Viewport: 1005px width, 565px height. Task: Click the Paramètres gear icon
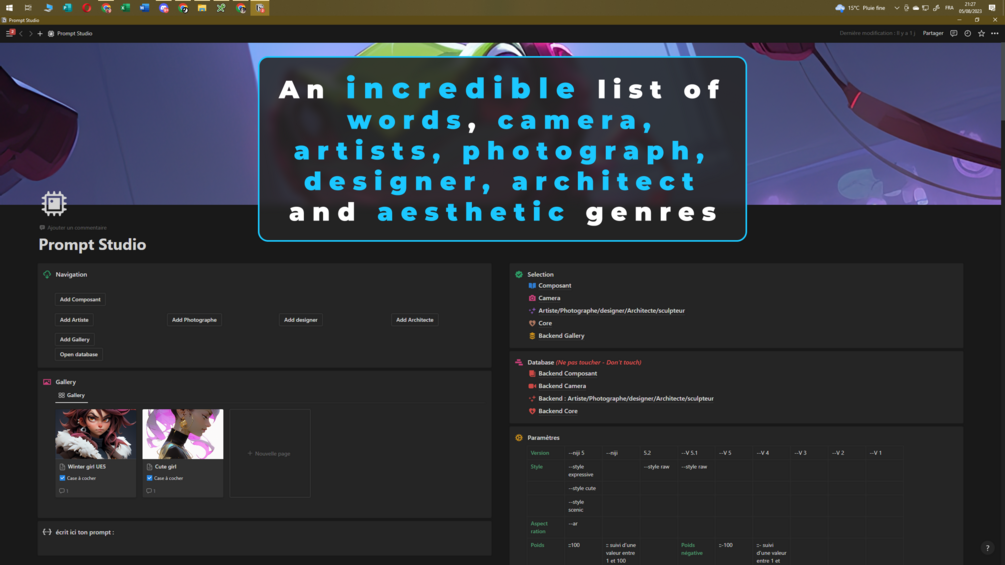pyautogui.click(x=519, y=438)
